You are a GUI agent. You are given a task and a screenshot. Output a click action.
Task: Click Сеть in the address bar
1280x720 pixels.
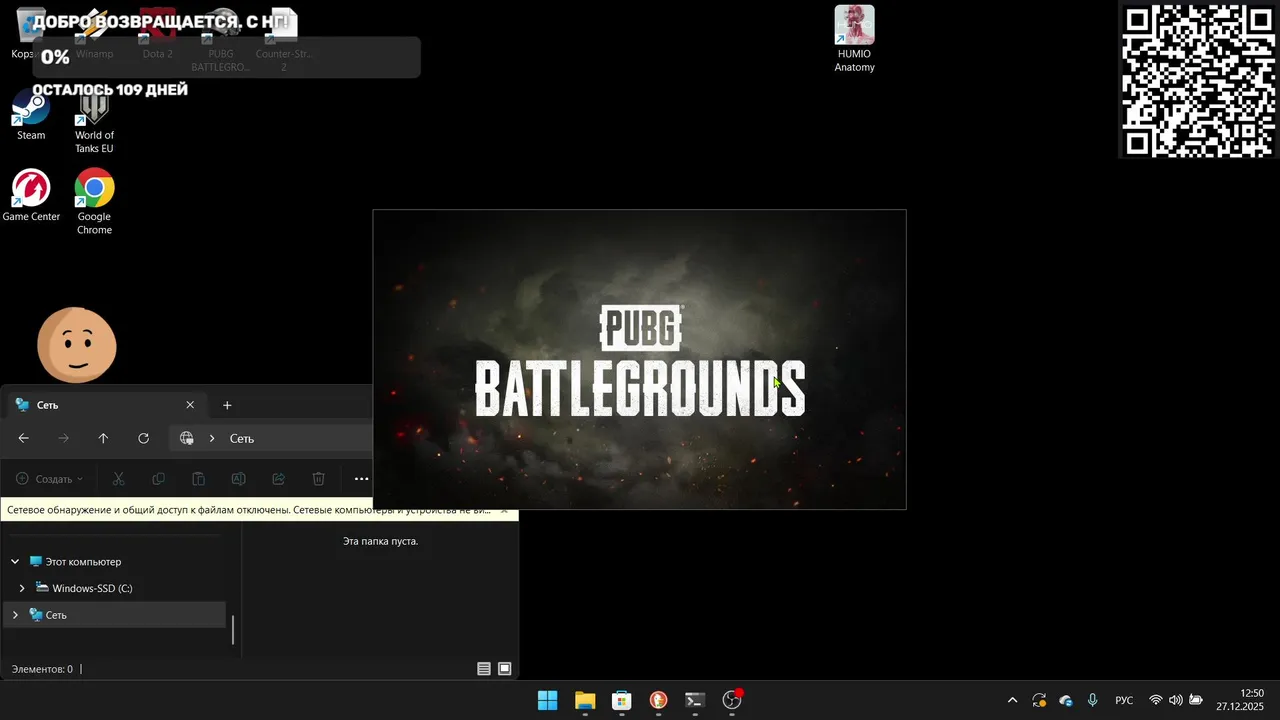point(242,438)
